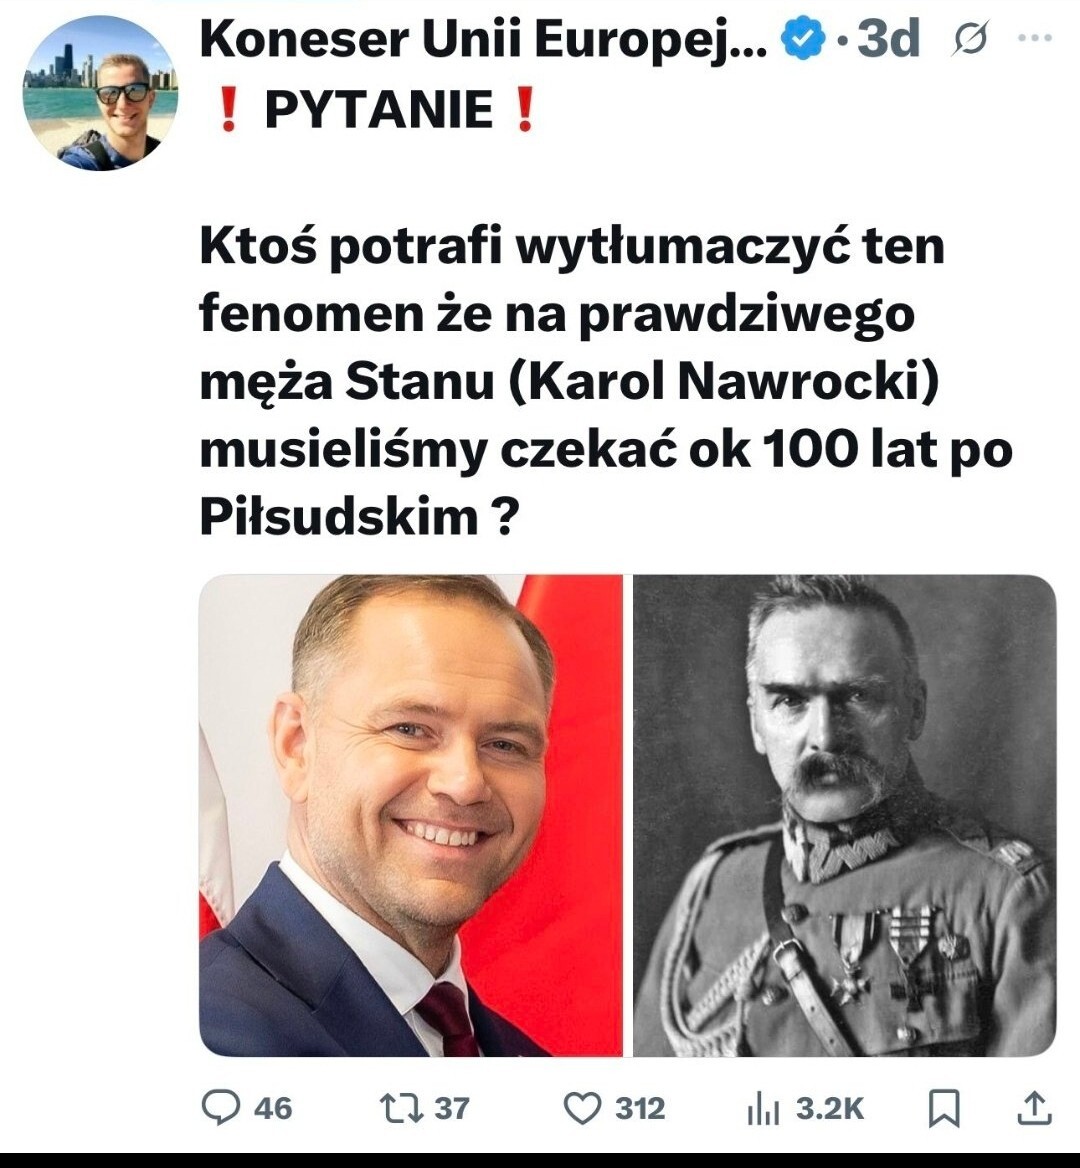Open the black-and-white uniformed portrait photo
1080x1168 pixels.
click(845, 815)
